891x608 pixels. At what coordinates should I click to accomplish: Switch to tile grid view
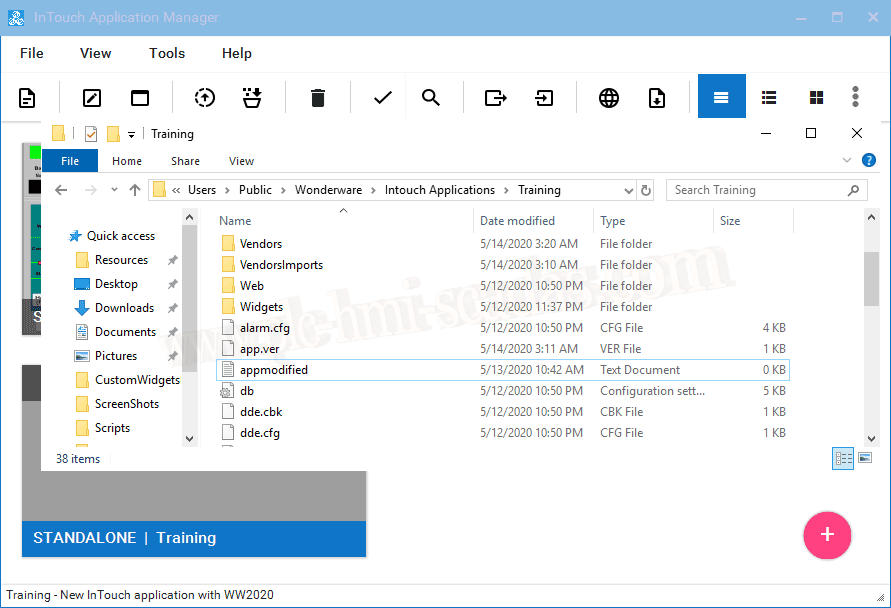coord(817,97)
